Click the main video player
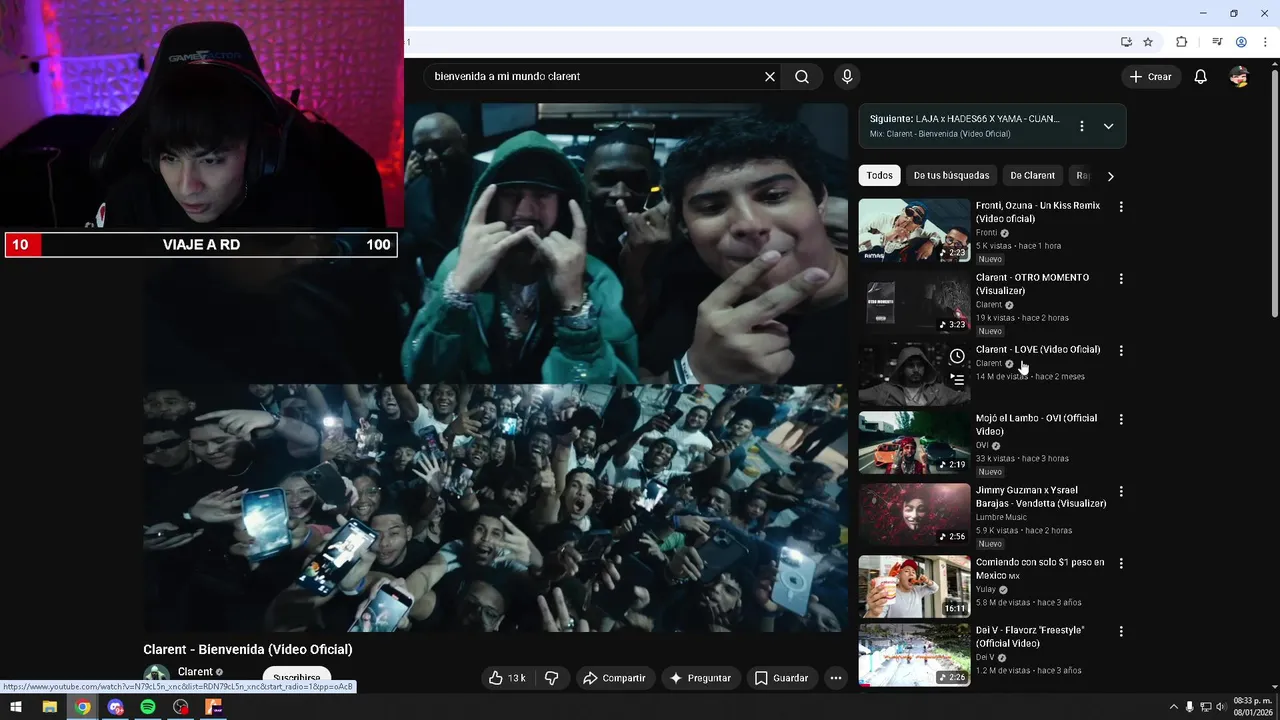Image resolution: width=1280 pixels, height=720 pixels. (495, 368)
